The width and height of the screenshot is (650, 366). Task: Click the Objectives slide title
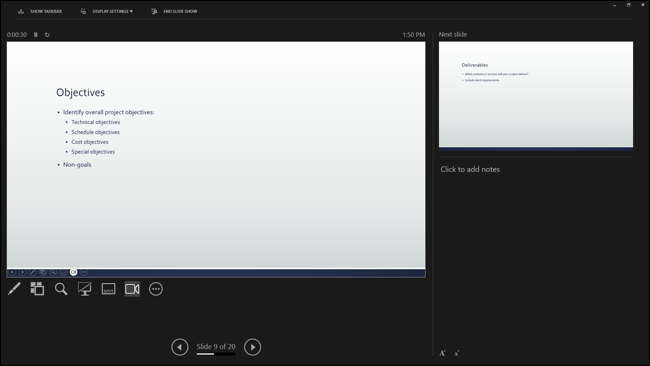(x=80, y=92)
